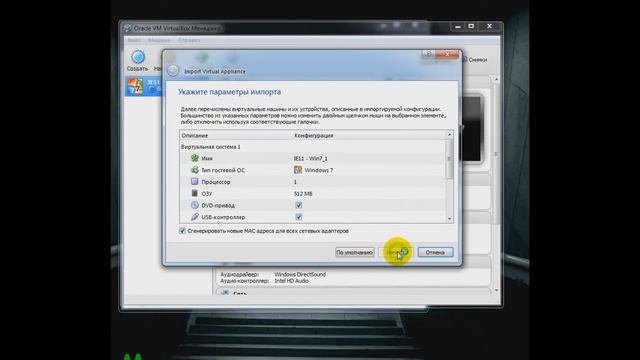Click the Windows 7 OS type value
This screenshot has width=640, height=360.
[x=319, y=170]
